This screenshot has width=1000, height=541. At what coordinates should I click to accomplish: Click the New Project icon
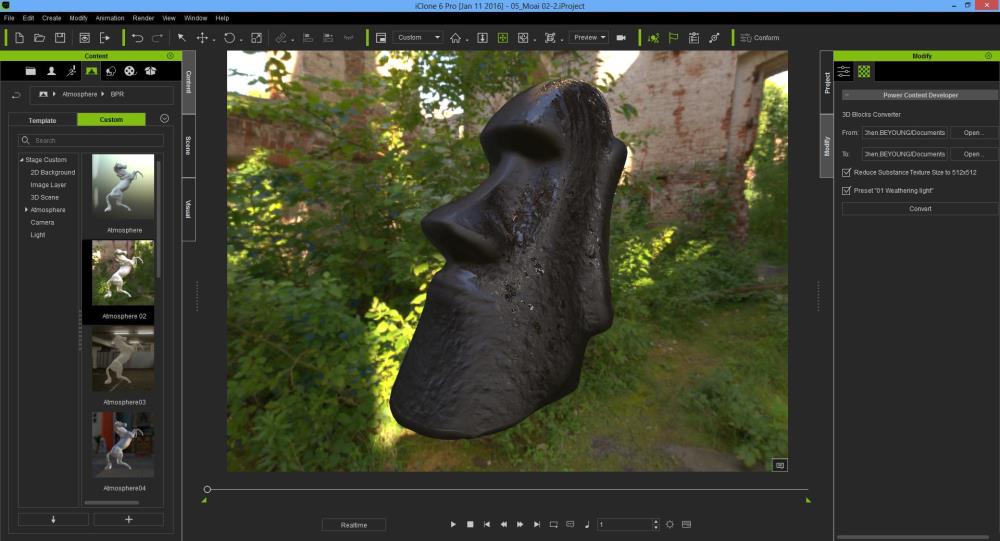tap(19, 38)
